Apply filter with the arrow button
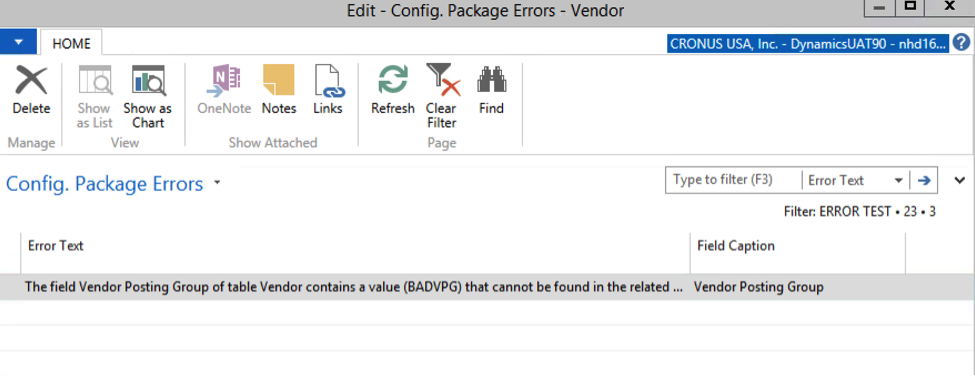The image size is (975, 376). [x=925, y=180]
